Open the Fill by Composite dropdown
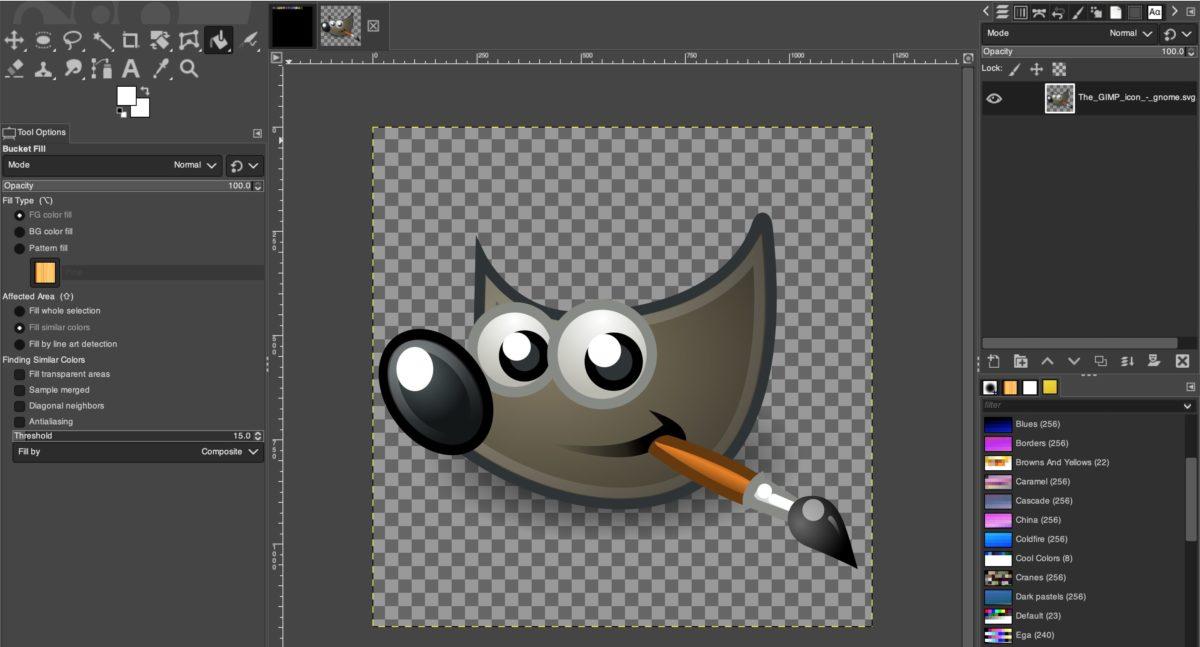The height and width of the screenshot is (647, 1200). (138, 452)
